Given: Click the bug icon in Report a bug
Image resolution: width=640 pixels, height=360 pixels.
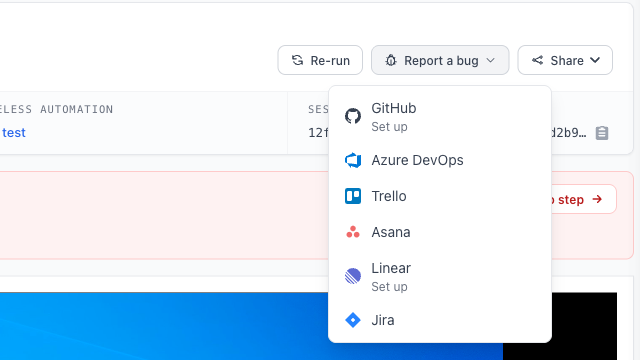Looking at the screenshot, I should pos(391,60).
